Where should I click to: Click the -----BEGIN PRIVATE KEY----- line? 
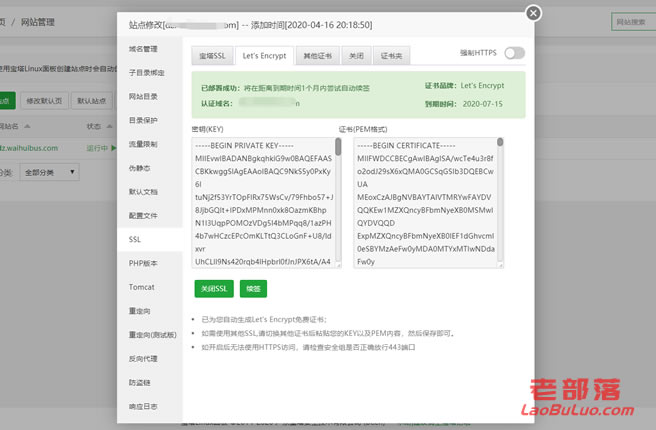[x=244, y=146]
